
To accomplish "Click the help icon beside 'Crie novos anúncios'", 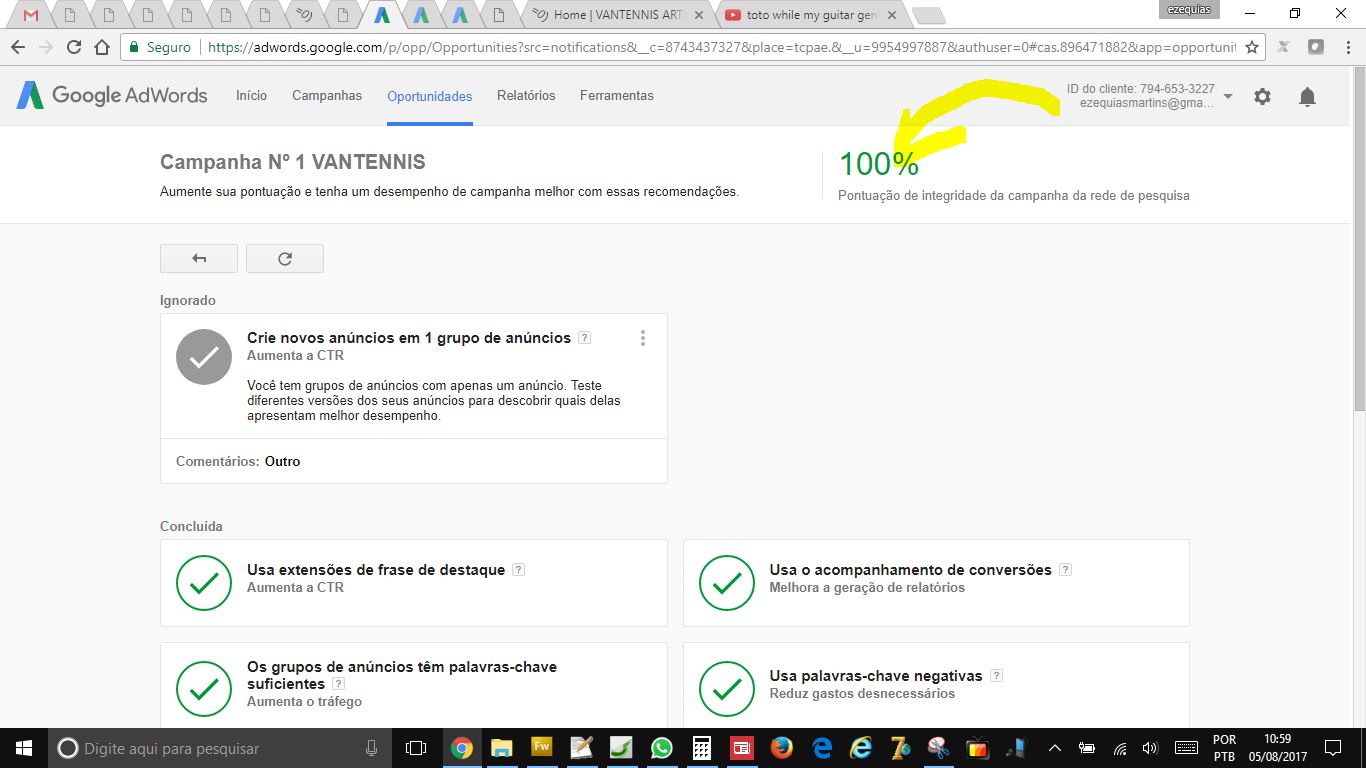I will point(585,338).
